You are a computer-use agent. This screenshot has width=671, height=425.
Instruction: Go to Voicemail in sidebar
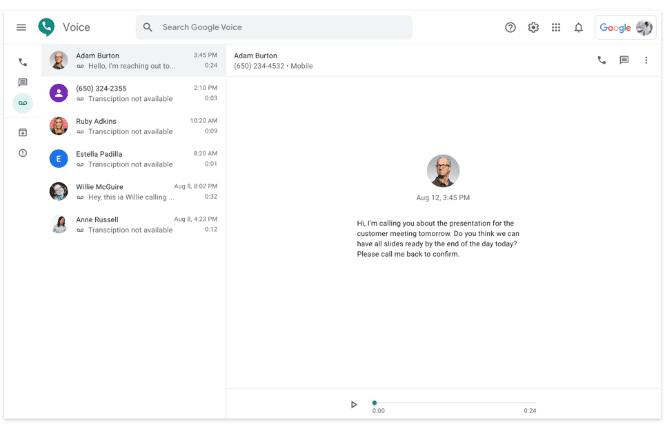(x=23, y=103)
